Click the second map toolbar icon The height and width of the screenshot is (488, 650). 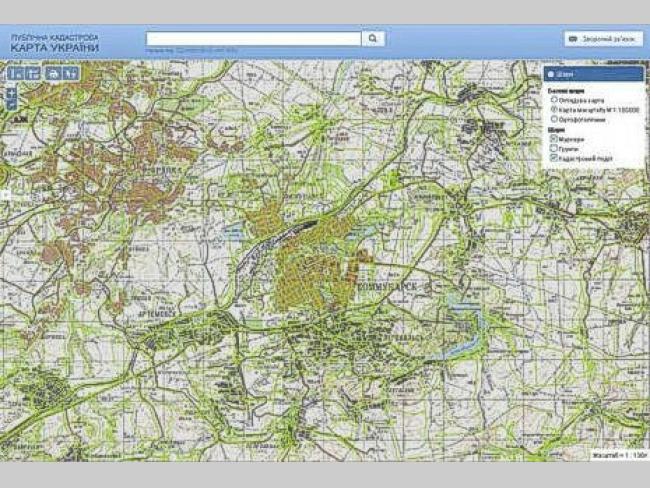click(x=32, y=73)
